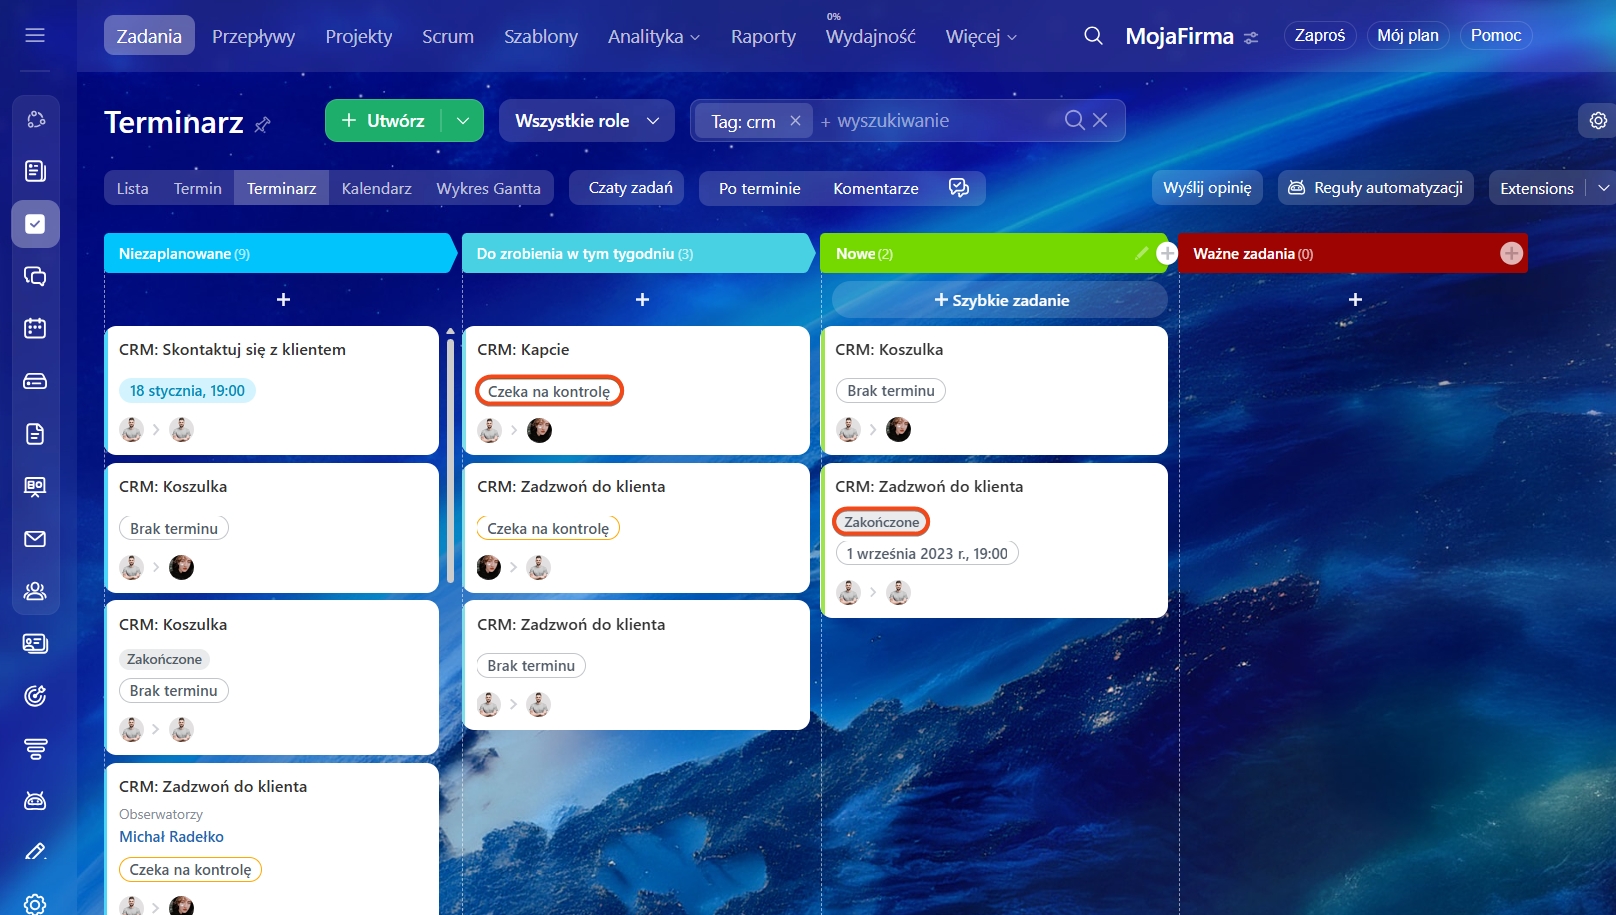Open the settings gear beside the filter
The height and width of the screenshot is (915, 1616).
tap(1598, 121)
